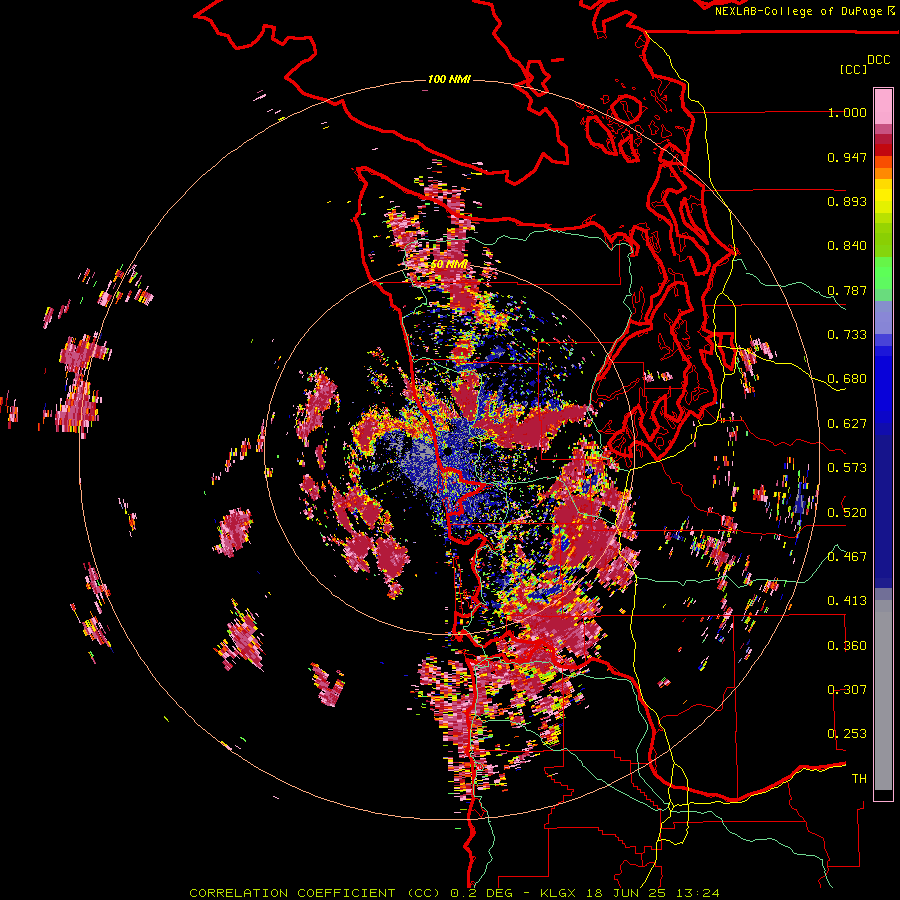900x900 pixels.
Task: Click the 13:24 timestamp
Action: click(x=698, y=893)
